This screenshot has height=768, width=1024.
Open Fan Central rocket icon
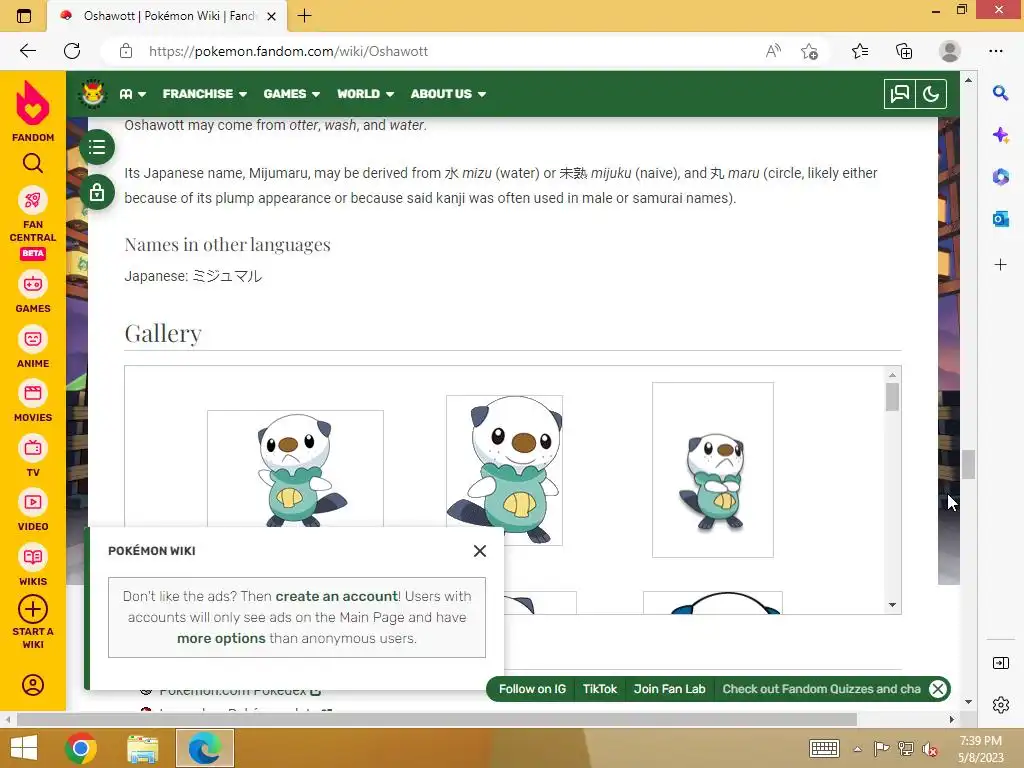point(33,200)
